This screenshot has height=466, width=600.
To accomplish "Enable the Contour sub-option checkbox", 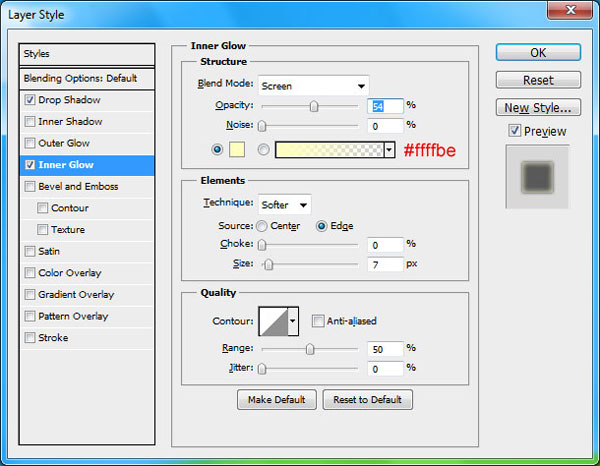I will (42, 208).
